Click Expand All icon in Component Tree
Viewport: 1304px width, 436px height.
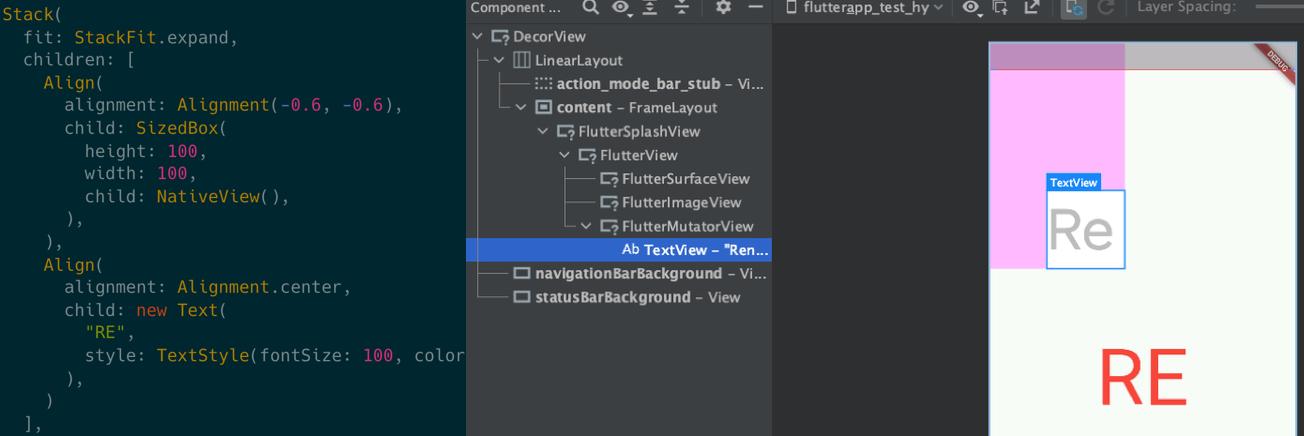(651, 8)
